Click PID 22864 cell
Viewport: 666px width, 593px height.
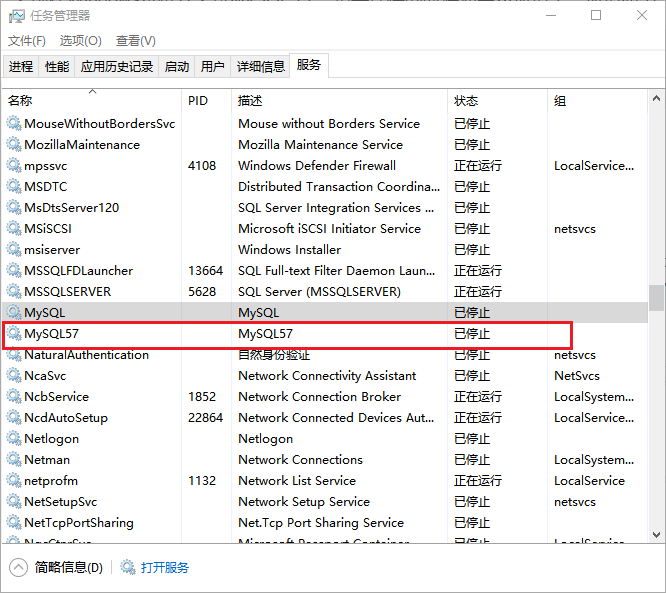click(x=206, y=418)
